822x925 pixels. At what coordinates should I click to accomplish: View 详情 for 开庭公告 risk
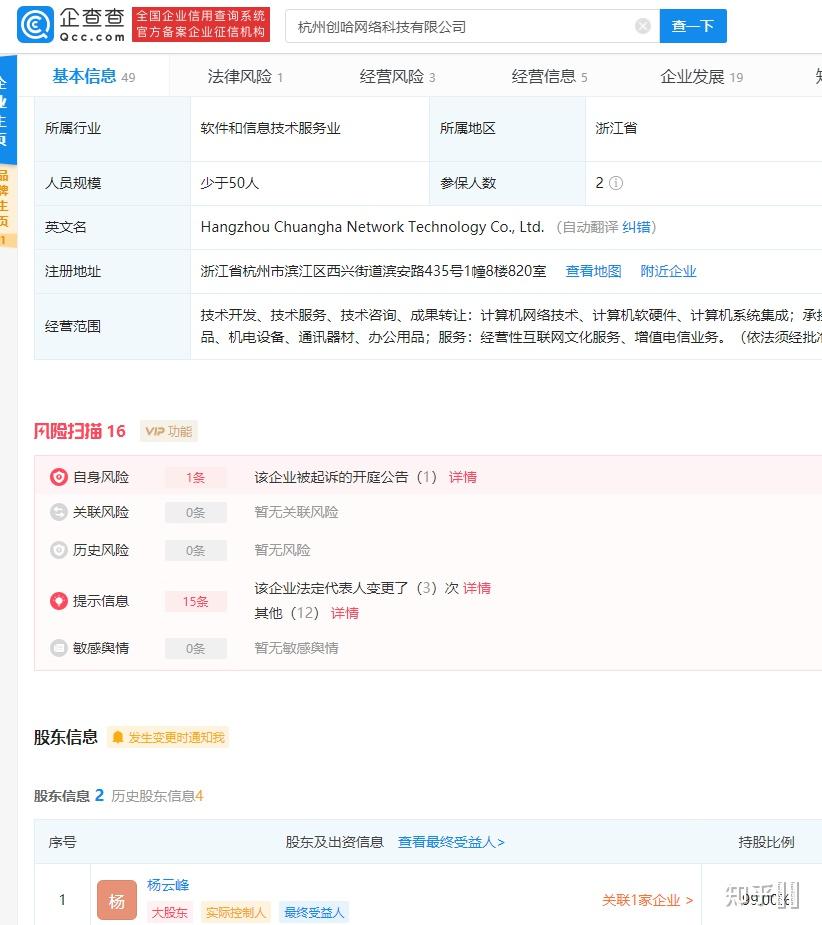point(463,477)
